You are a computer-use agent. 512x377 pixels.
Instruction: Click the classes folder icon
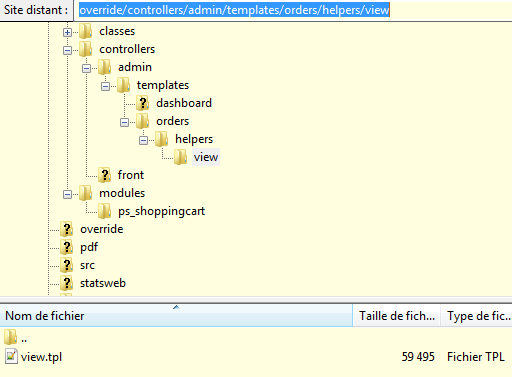[x=86, y=31]
